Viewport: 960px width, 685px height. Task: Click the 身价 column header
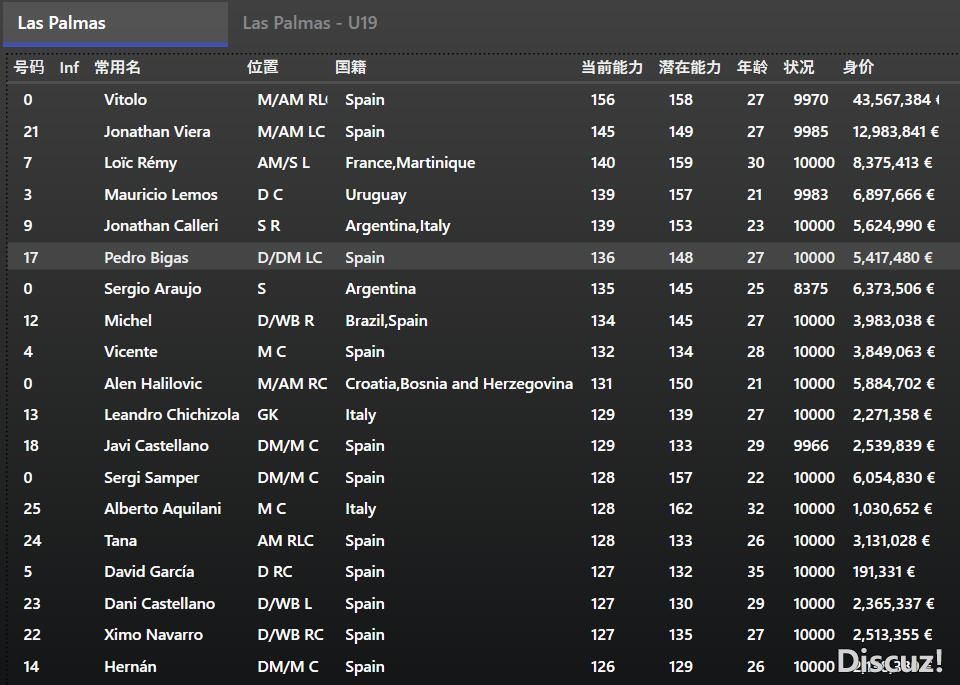click(858, 67)
